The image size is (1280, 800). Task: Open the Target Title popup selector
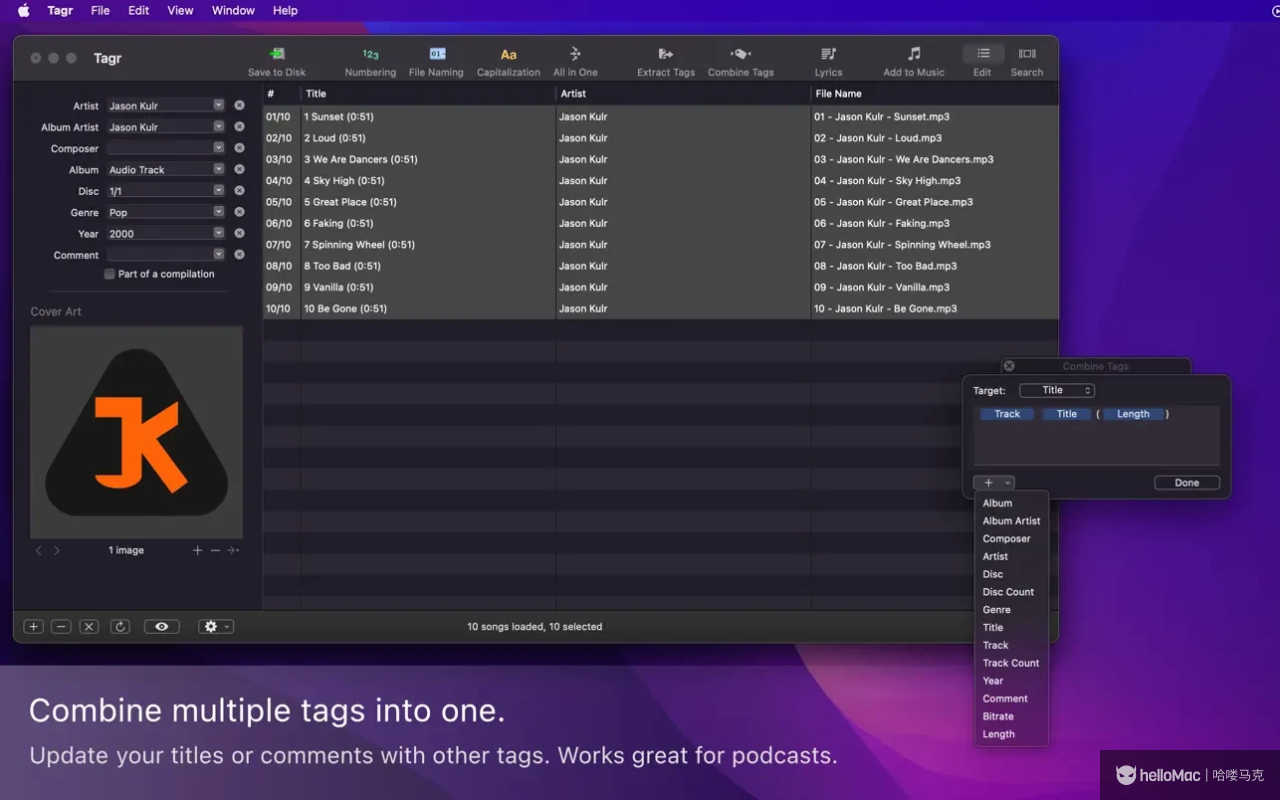coord(1057,390)
